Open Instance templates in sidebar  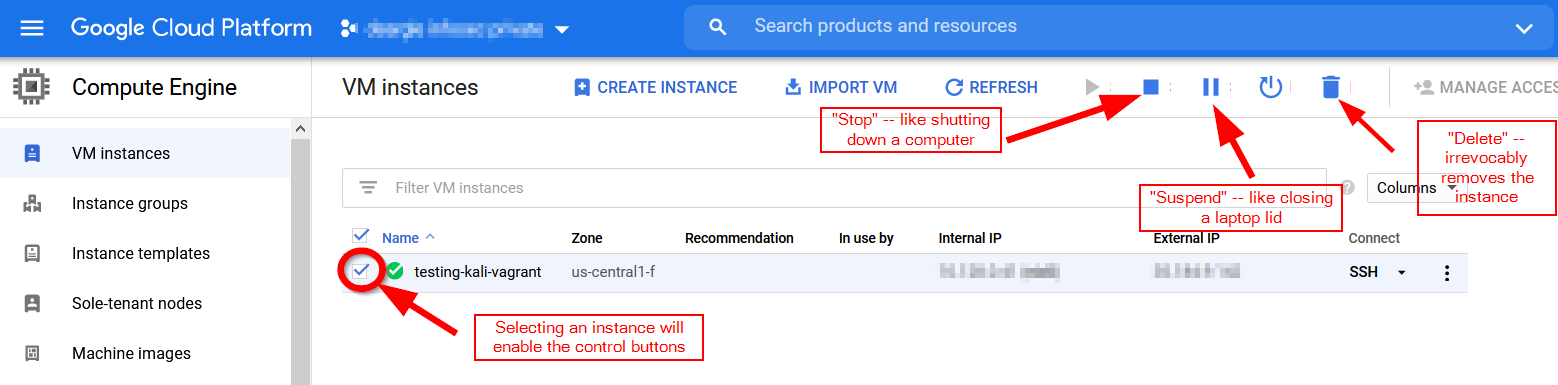(x=140, y=253)
